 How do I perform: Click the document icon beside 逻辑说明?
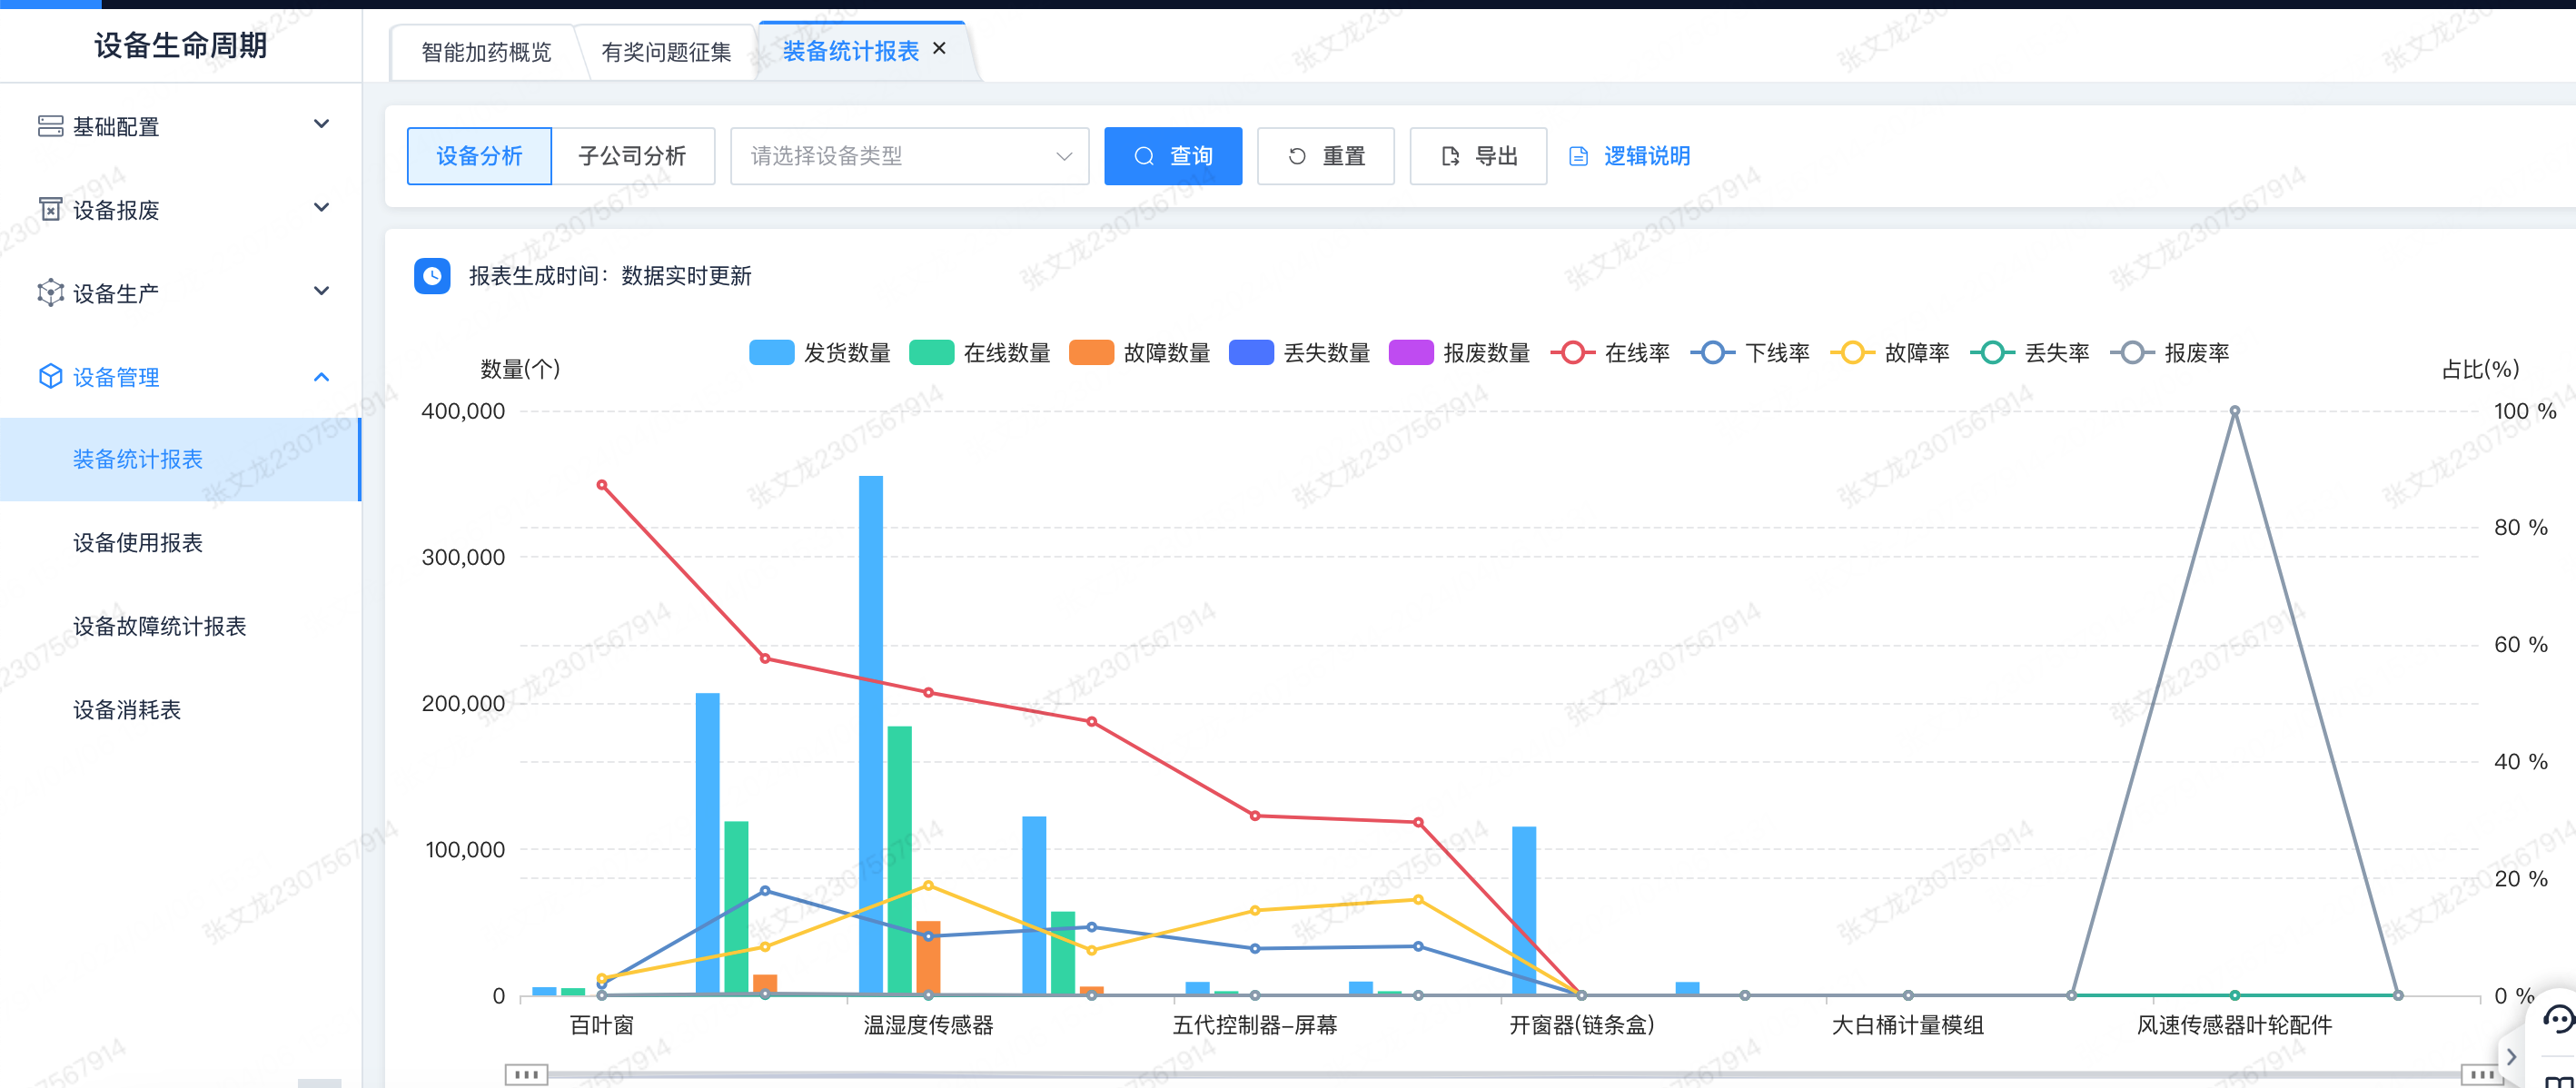tap(1579, 156)
